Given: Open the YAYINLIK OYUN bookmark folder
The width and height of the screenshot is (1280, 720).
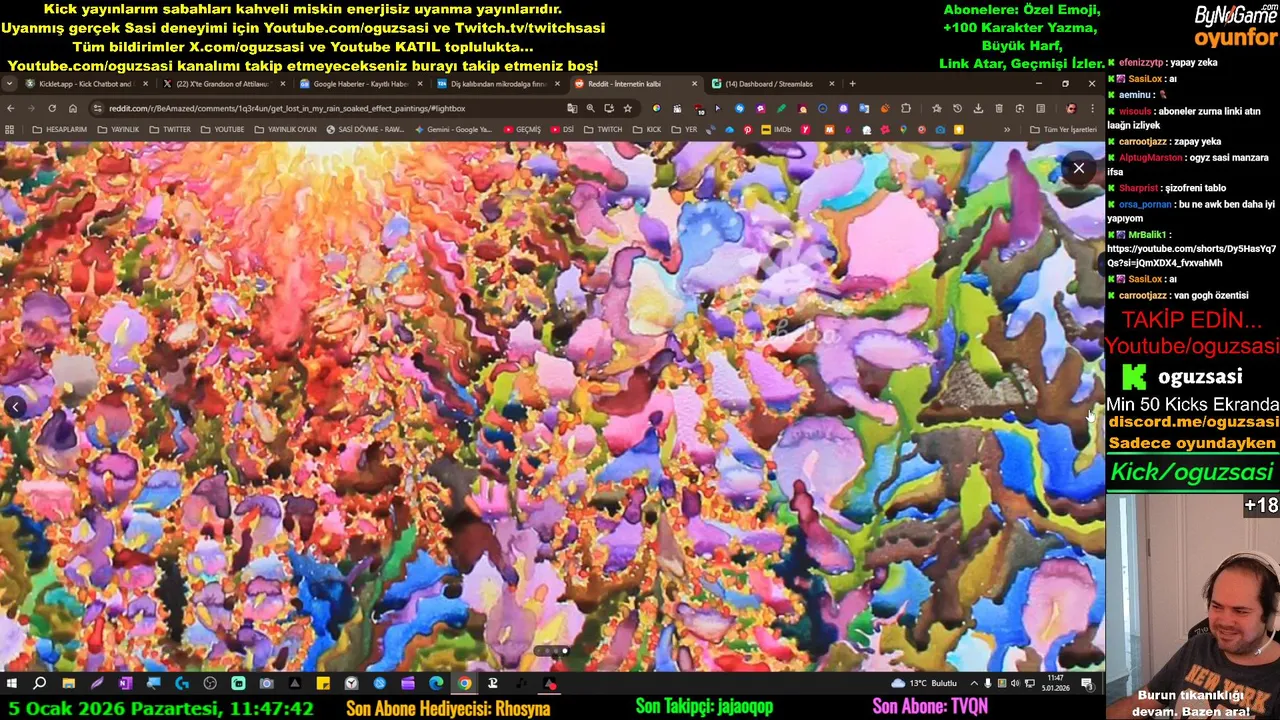Looking at the screenshot, I should (x=285, y=130).
